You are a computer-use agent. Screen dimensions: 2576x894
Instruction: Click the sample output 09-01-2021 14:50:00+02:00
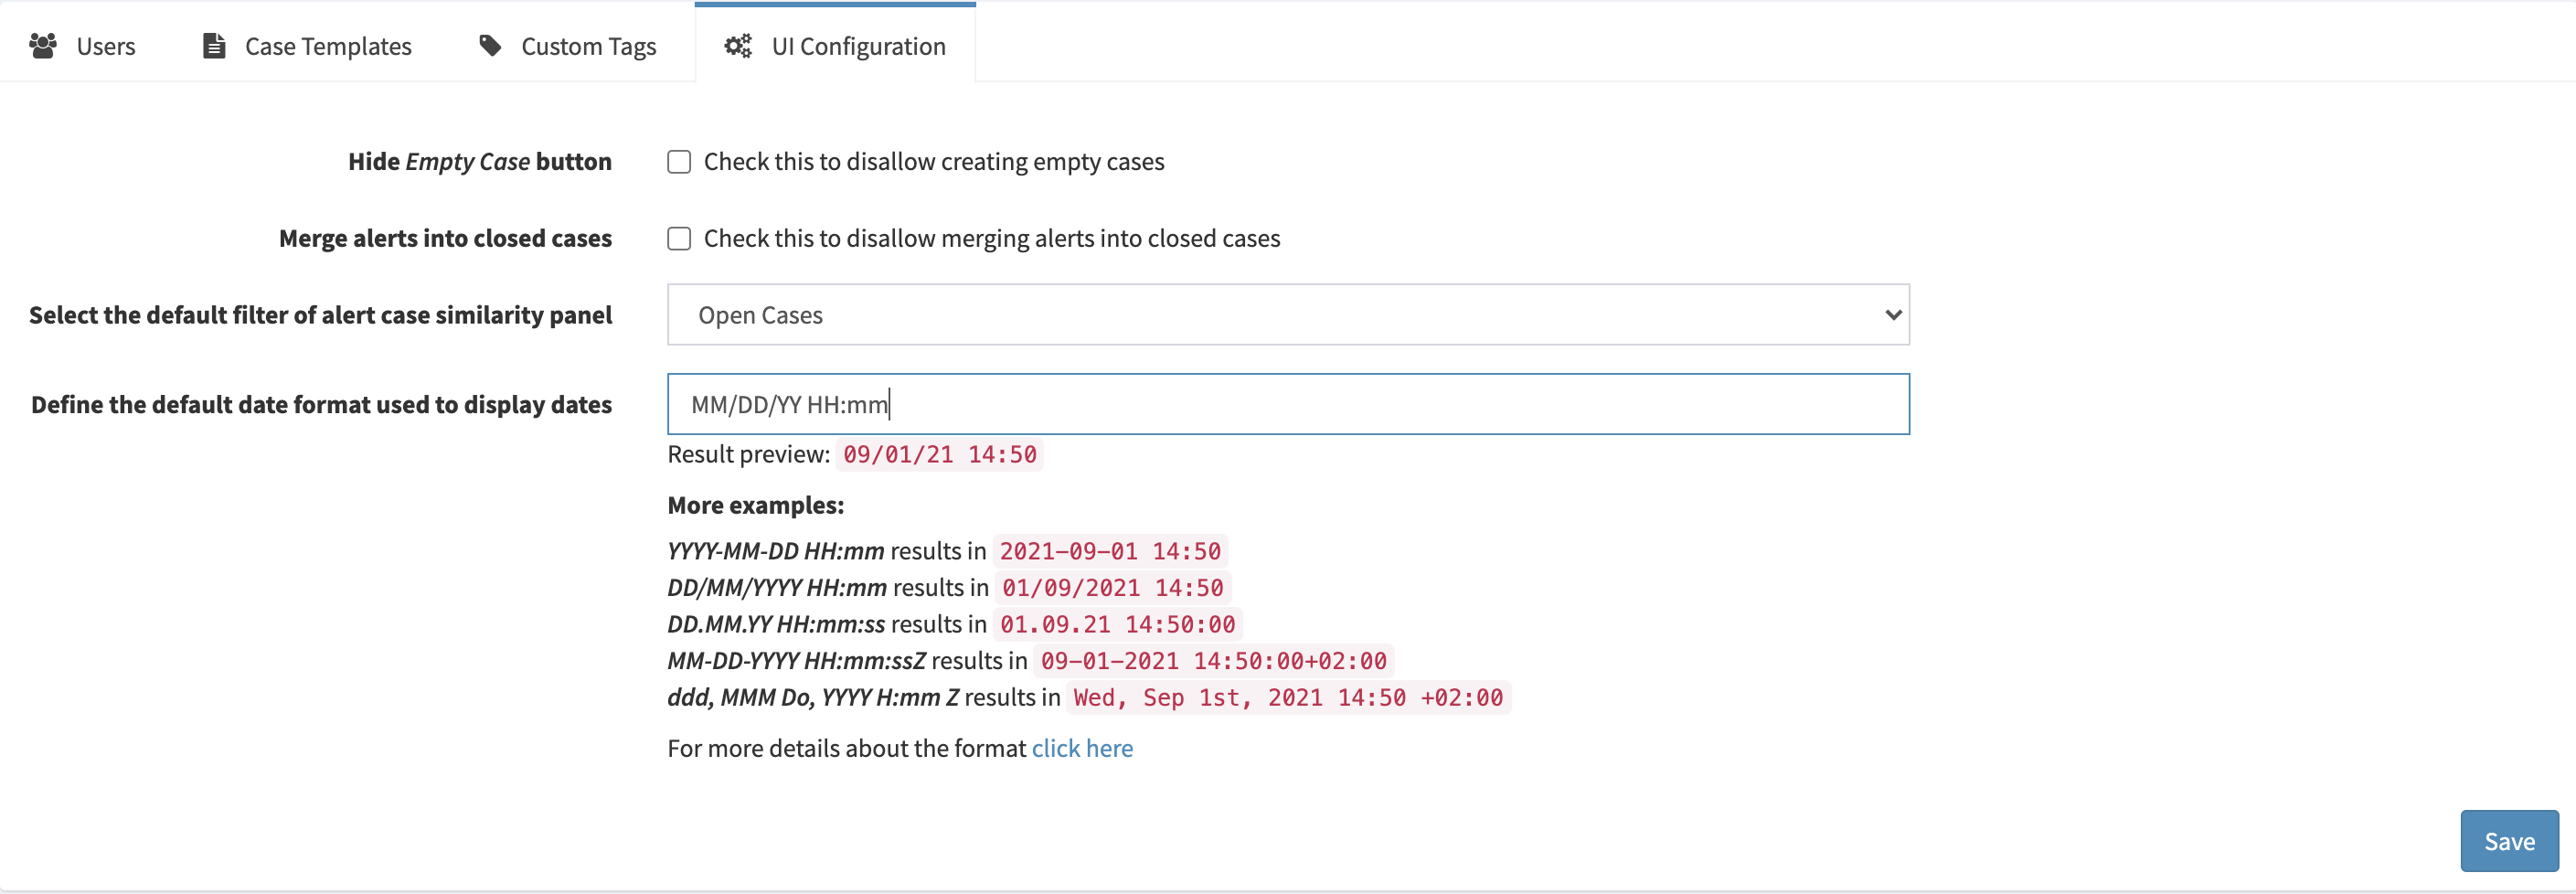coord(1214,661)
